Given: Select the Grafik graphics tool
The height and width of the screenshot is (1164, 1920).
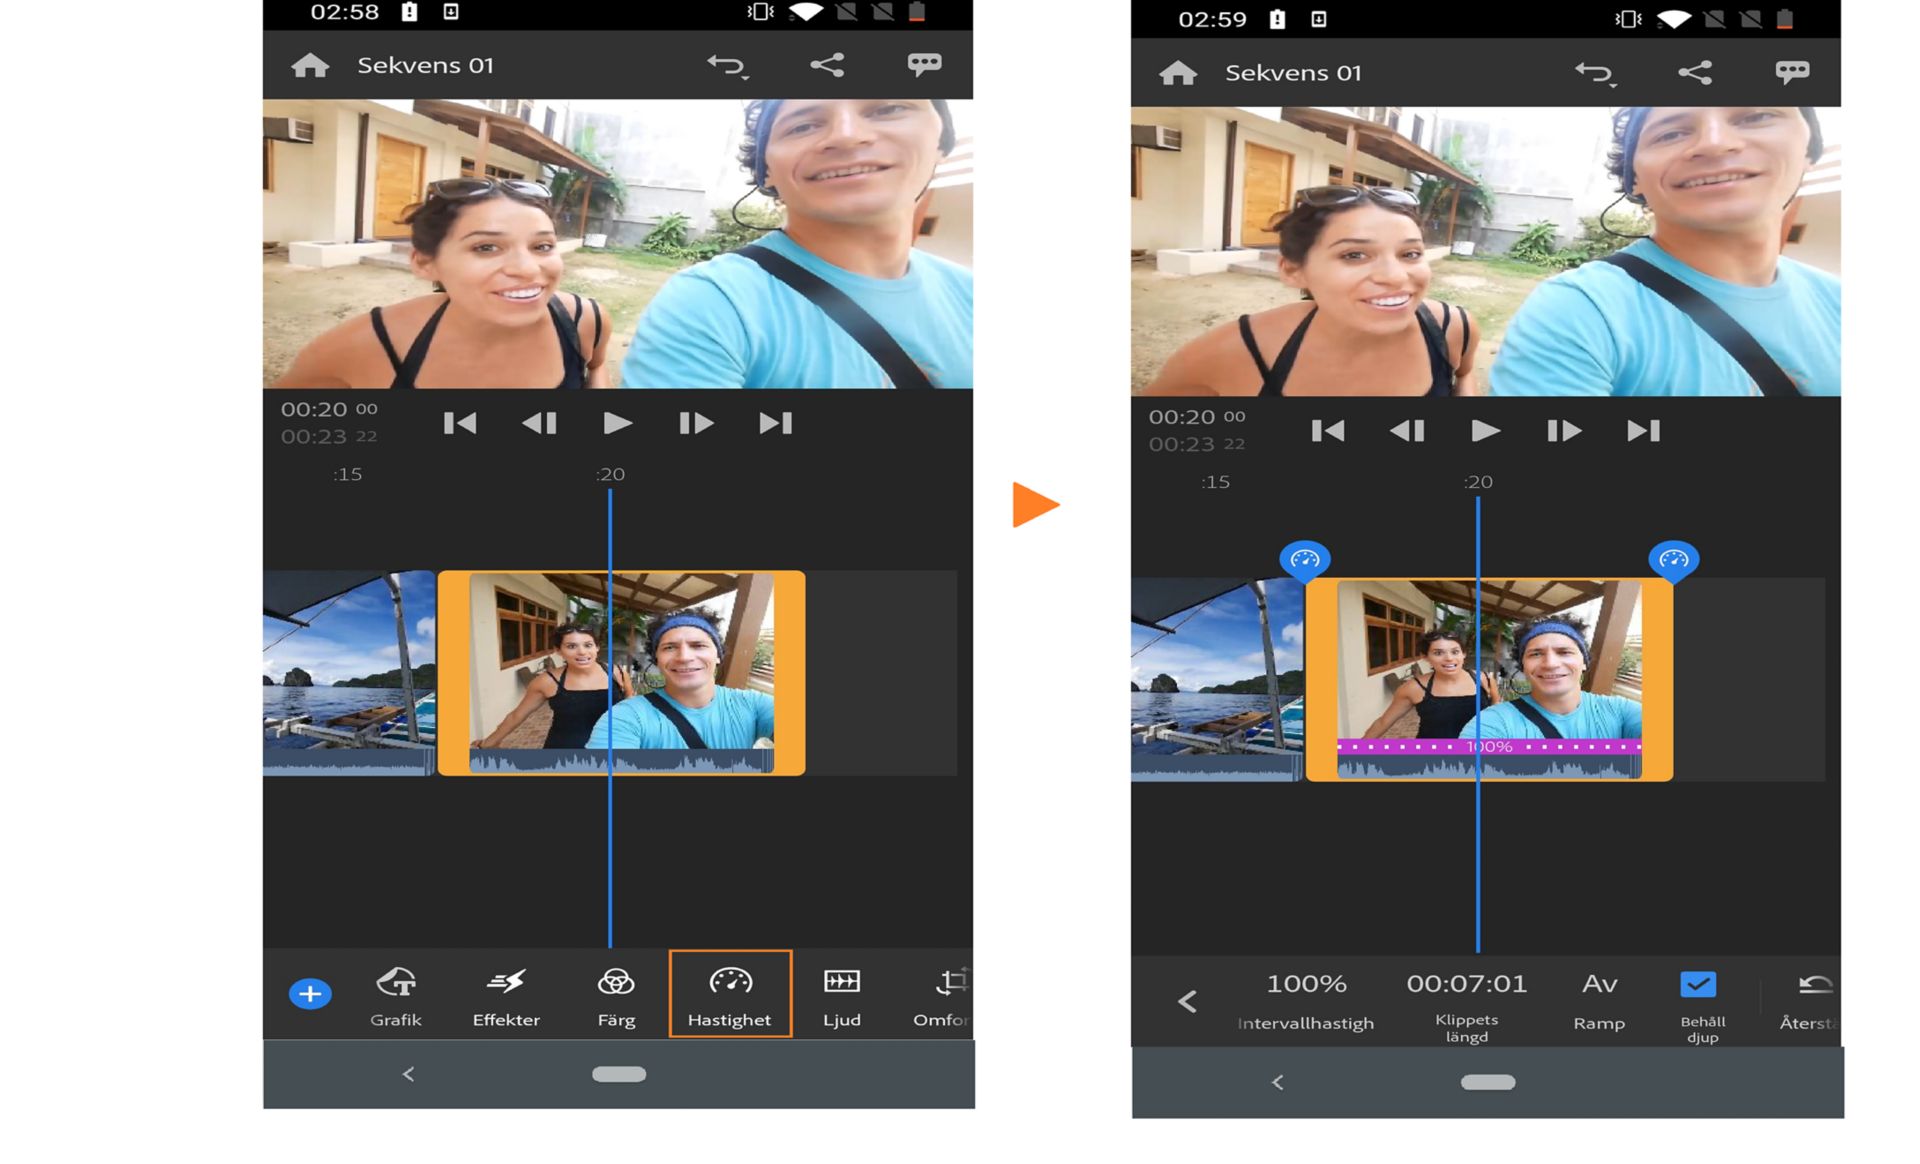Looking at the screenshot, I should click(396, 996).
